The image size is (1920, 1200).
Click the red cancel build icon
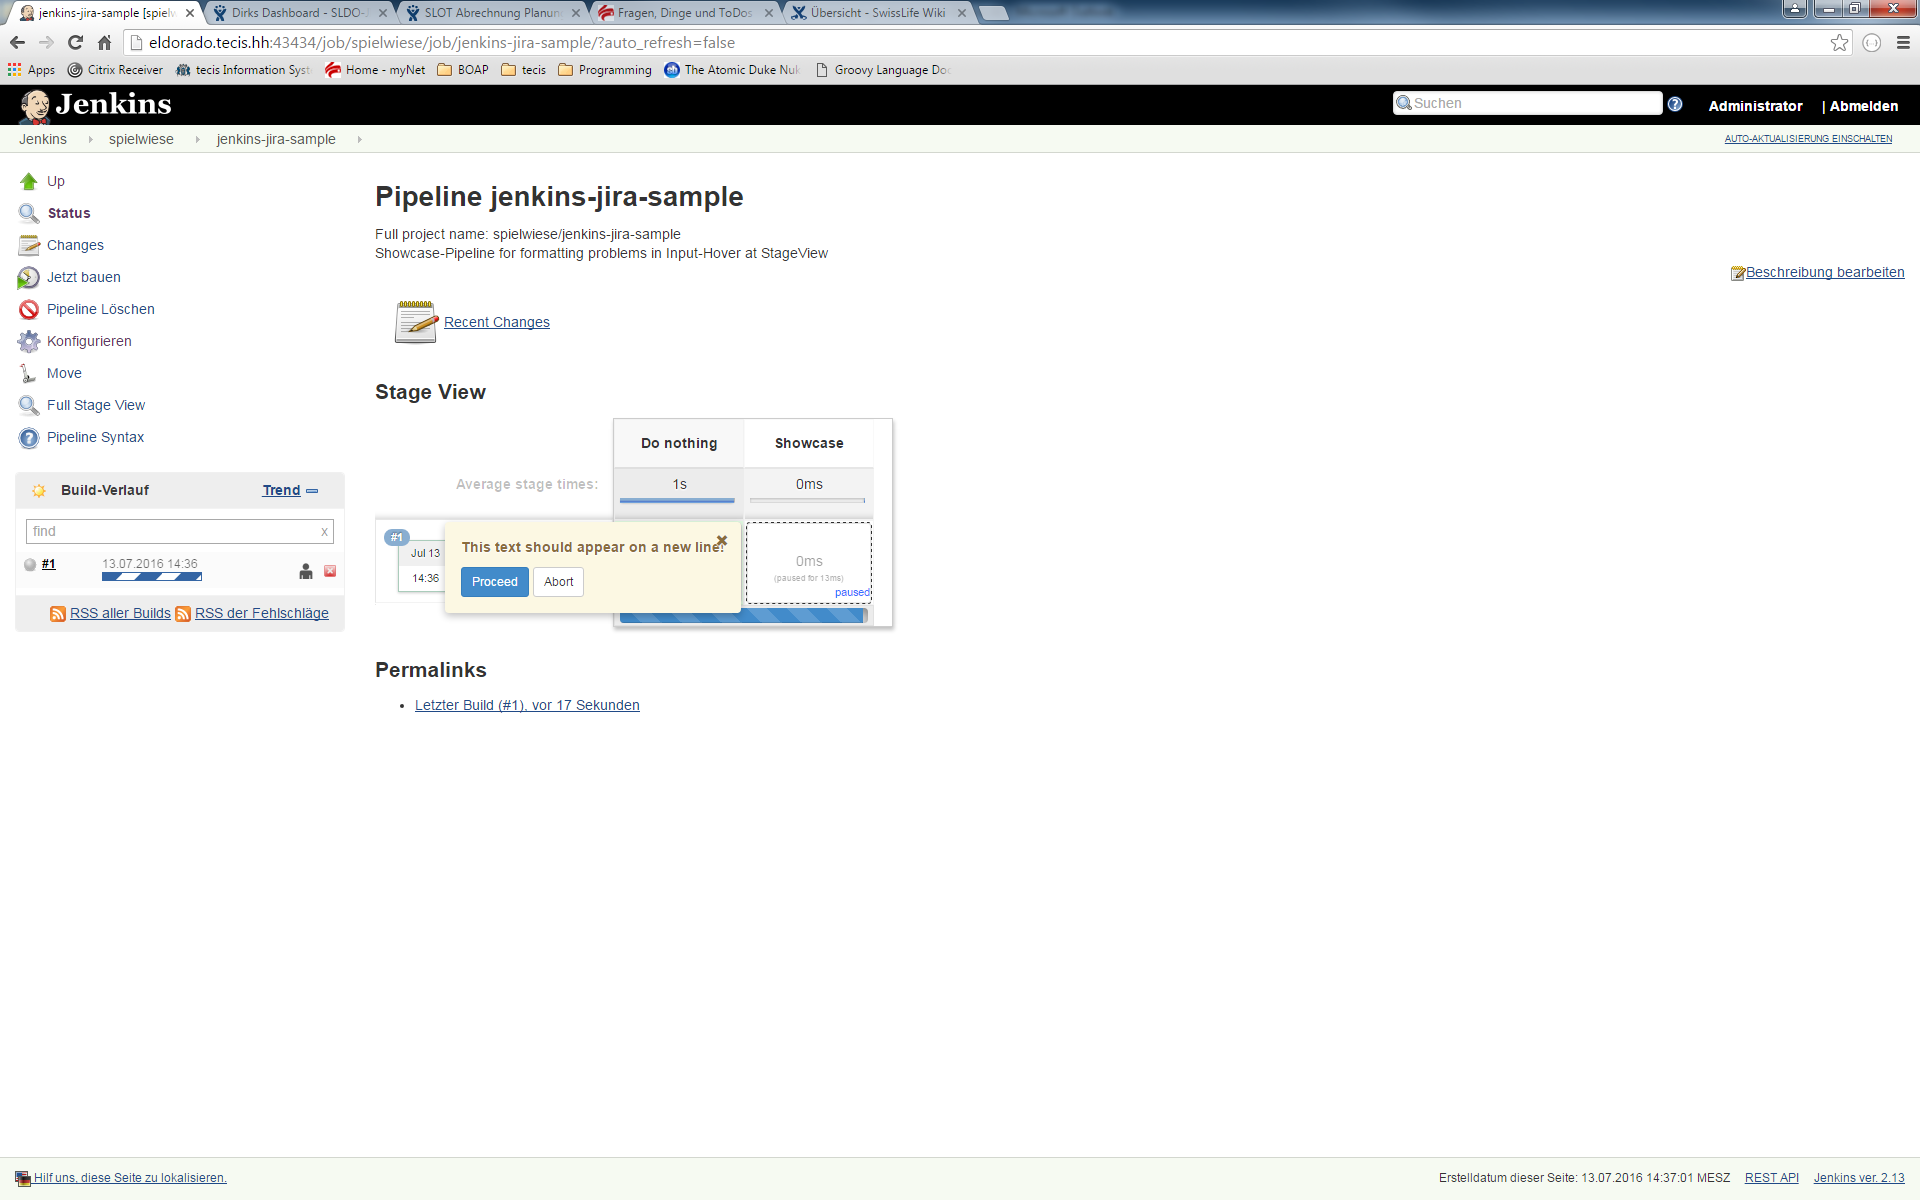(330, 571)
